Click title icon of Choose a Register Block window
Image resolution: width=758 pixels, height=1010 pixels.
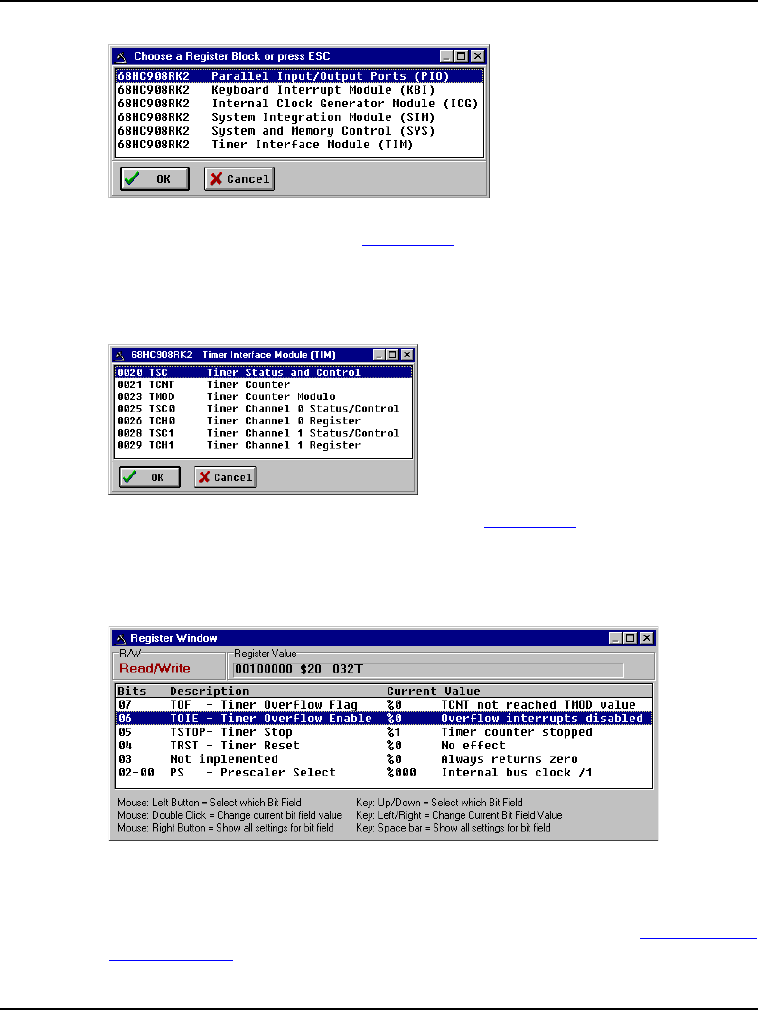point(121,57)
